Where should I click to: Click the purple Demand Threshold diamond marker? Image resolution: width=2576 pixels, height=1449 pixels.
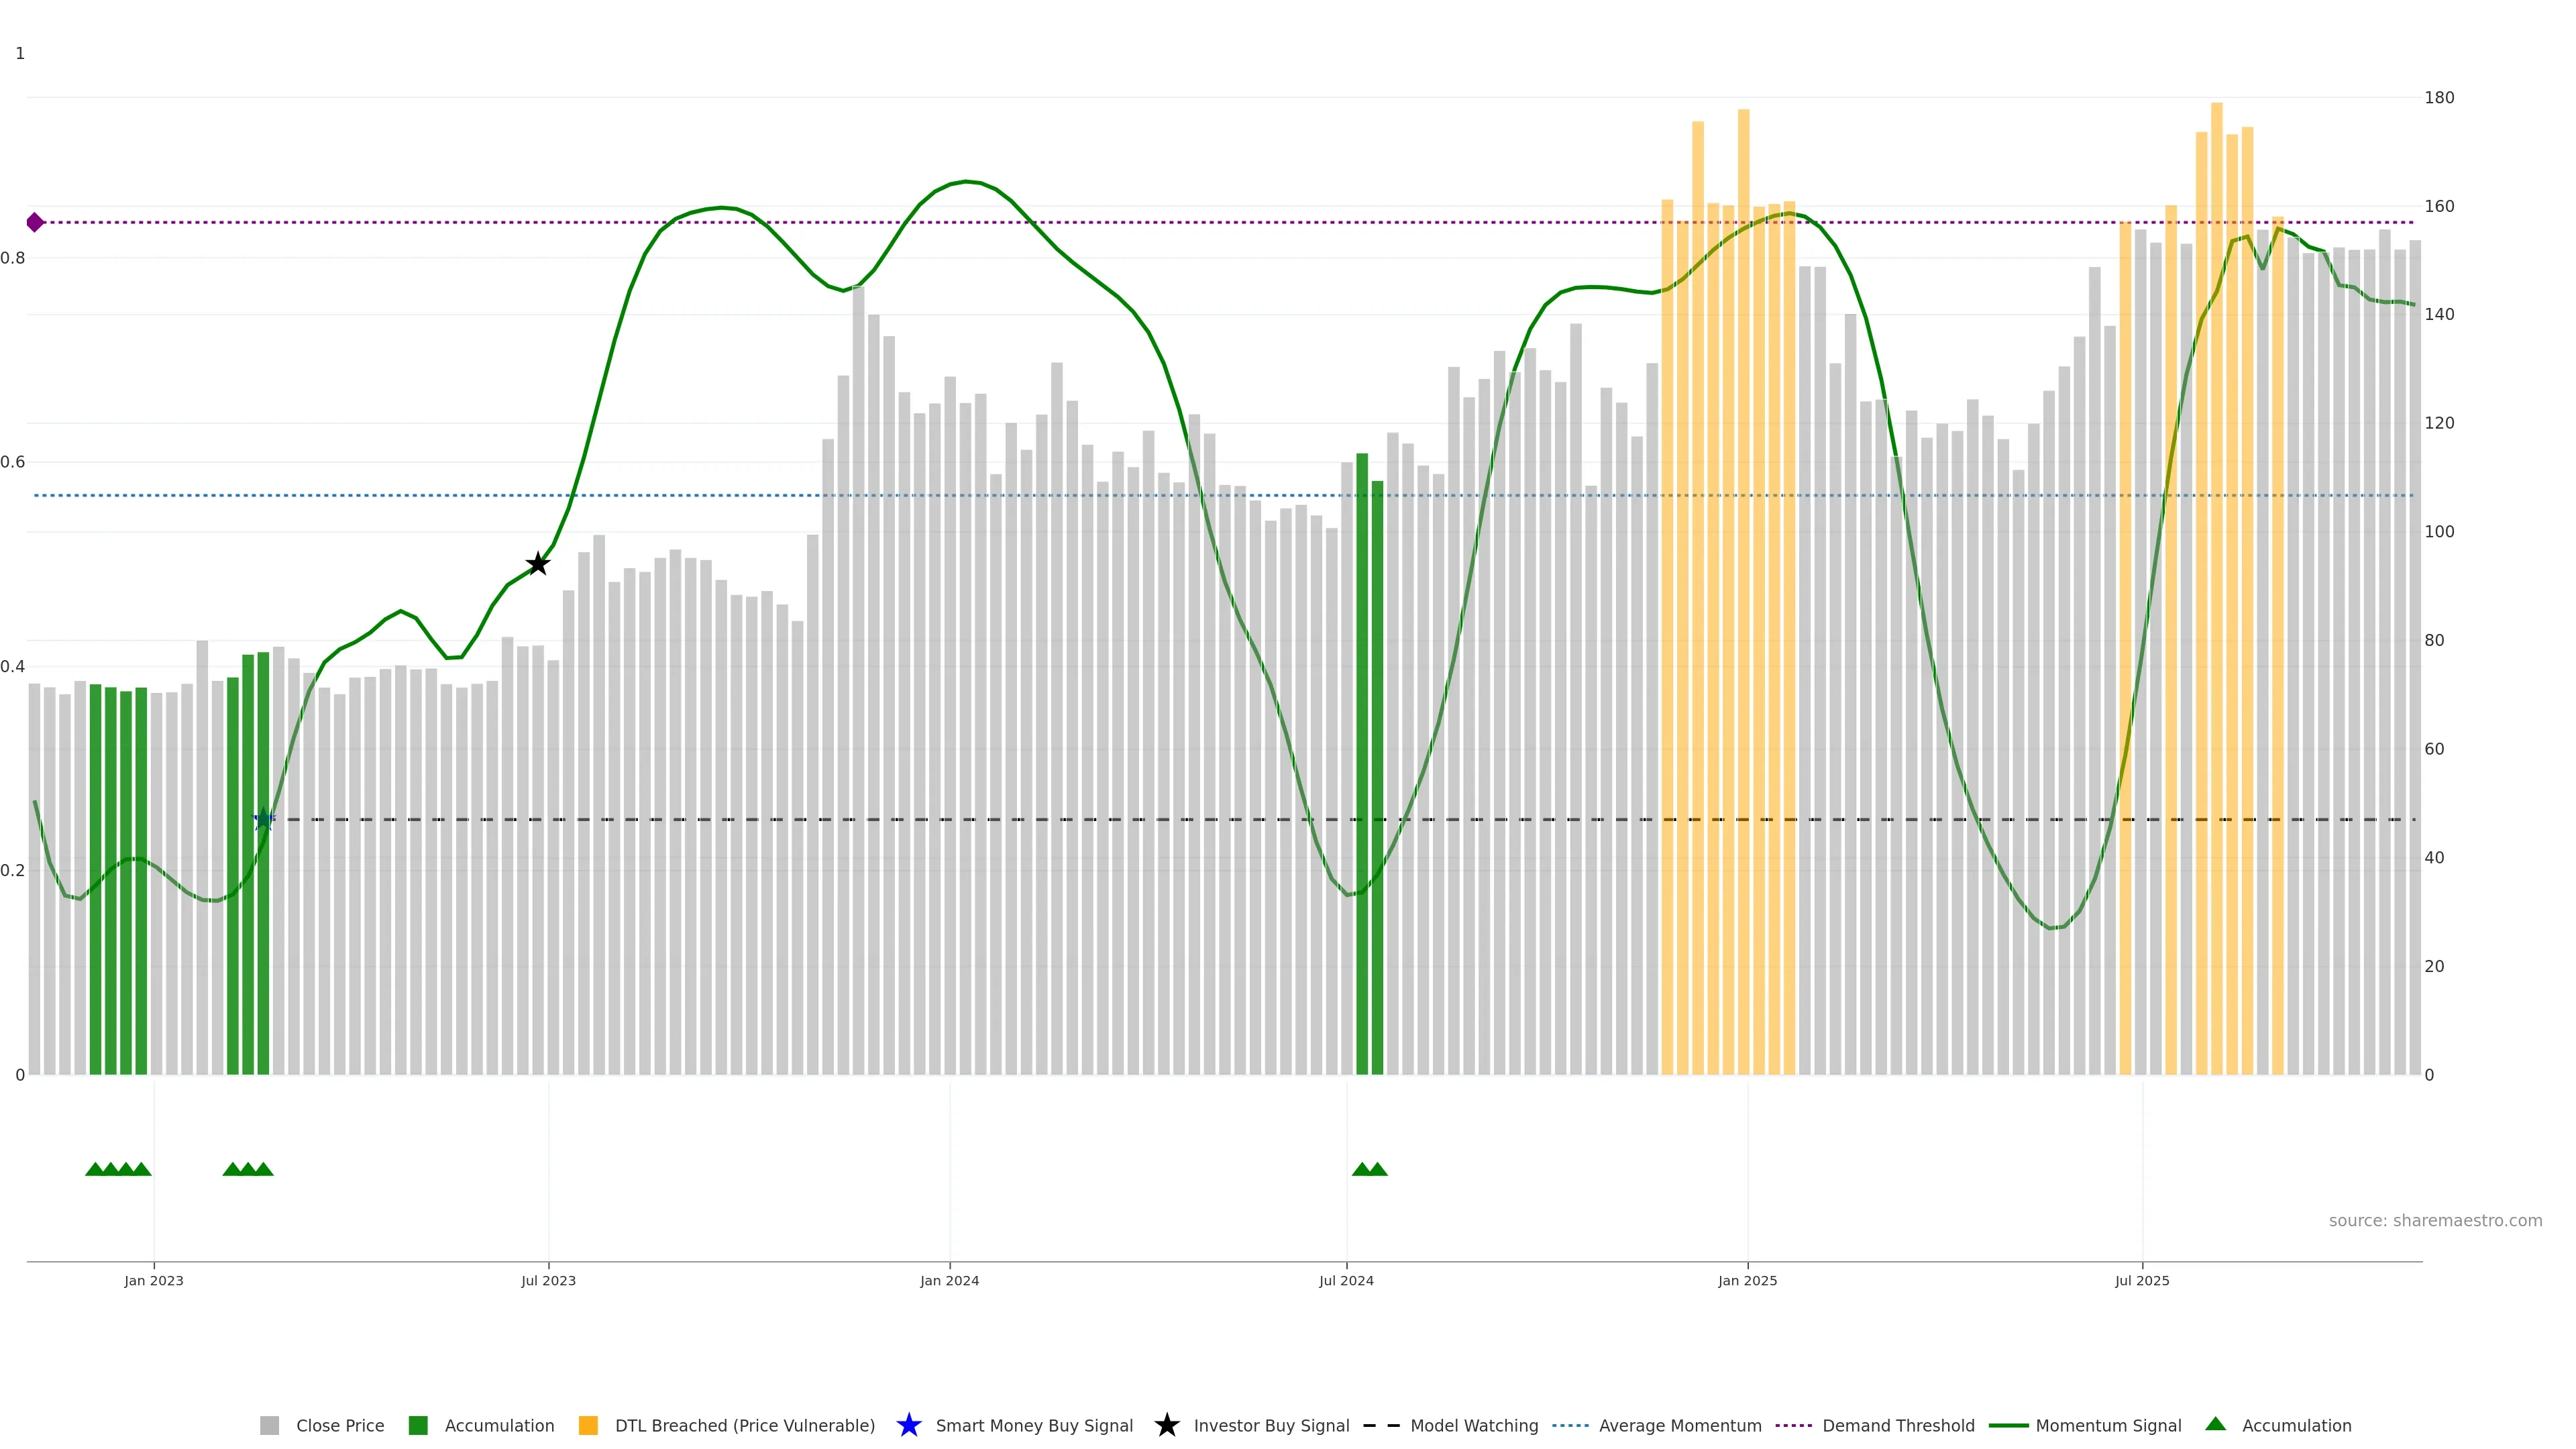pyautogui.click(x=35, y=222)
